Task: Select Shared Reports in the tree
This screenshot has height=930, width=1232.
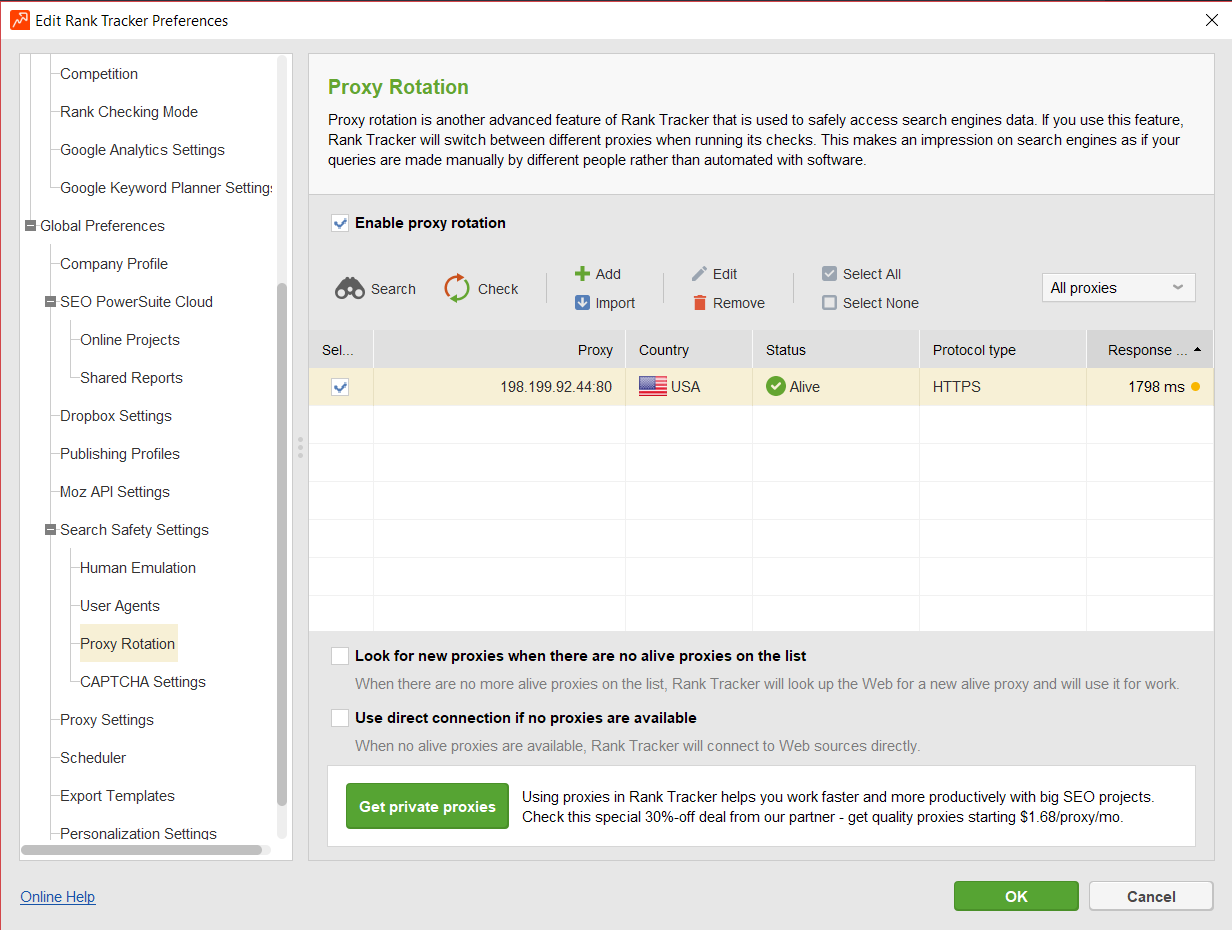Action: tap(131, 378)
